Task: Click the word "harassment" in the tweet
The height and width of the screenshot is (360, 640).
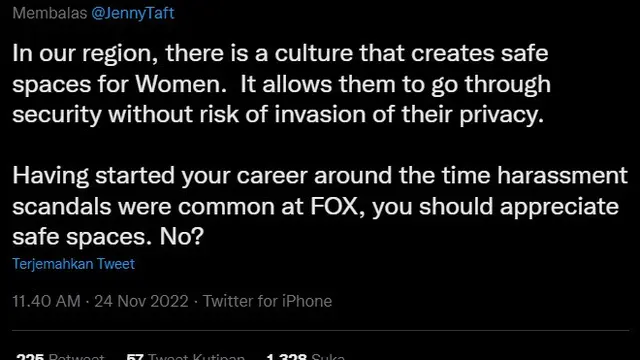Action: (562, 176)
